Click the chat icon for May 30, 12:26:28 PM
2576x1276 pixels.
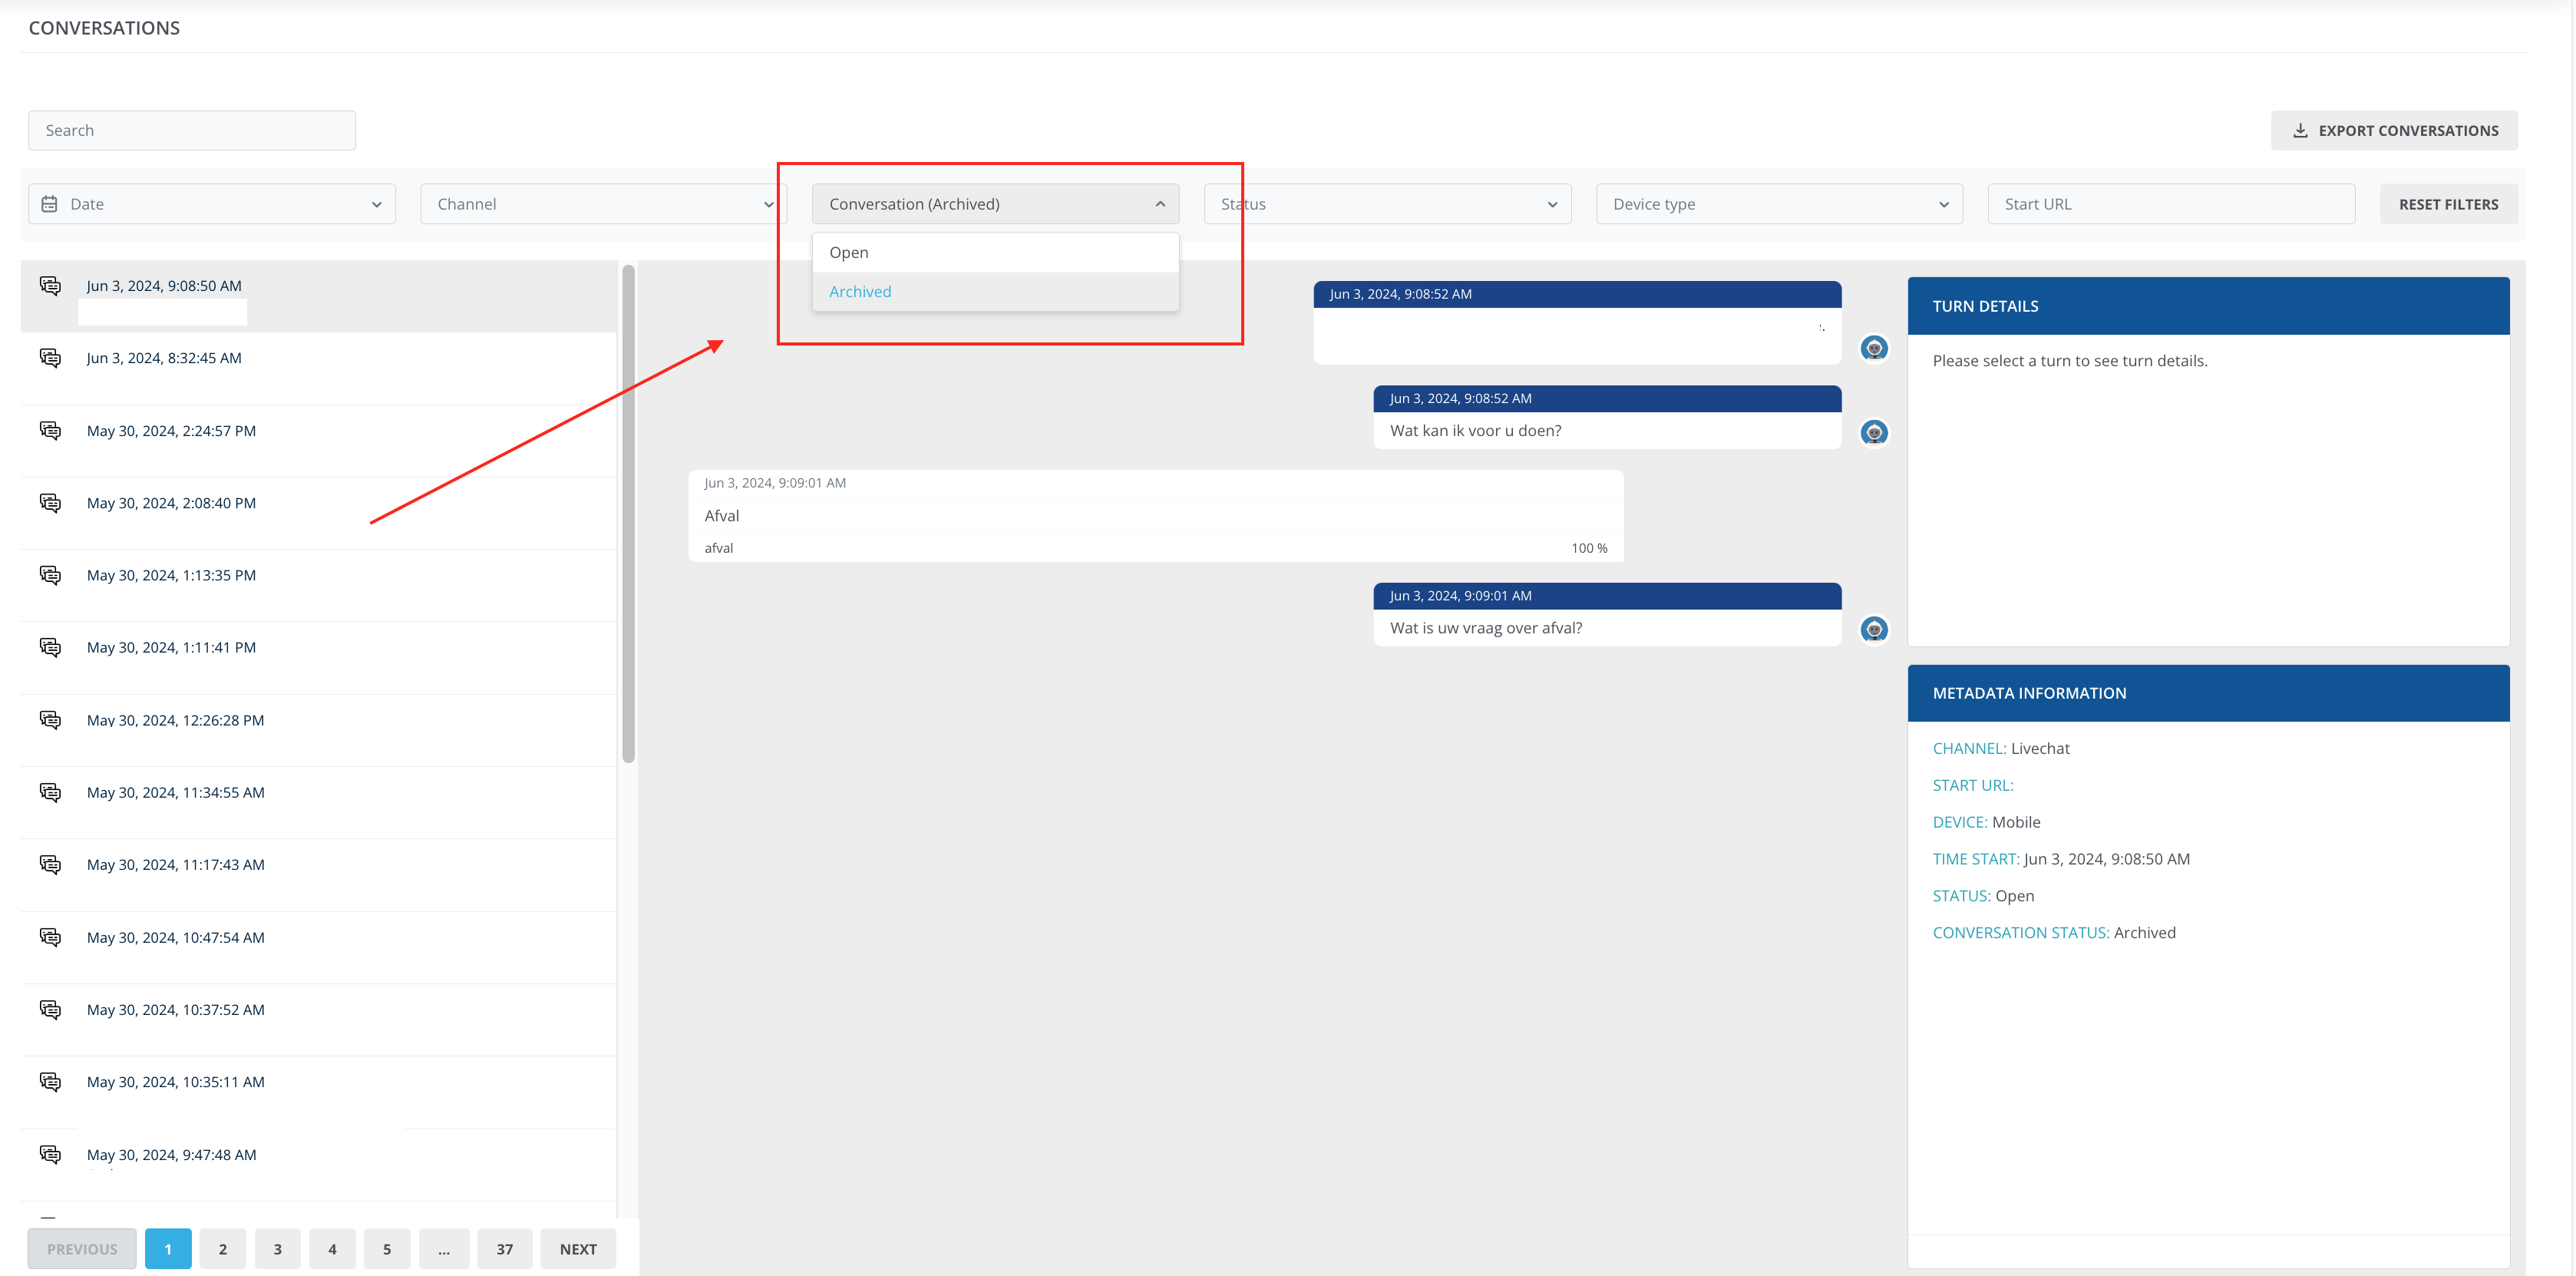click(50, 720)
